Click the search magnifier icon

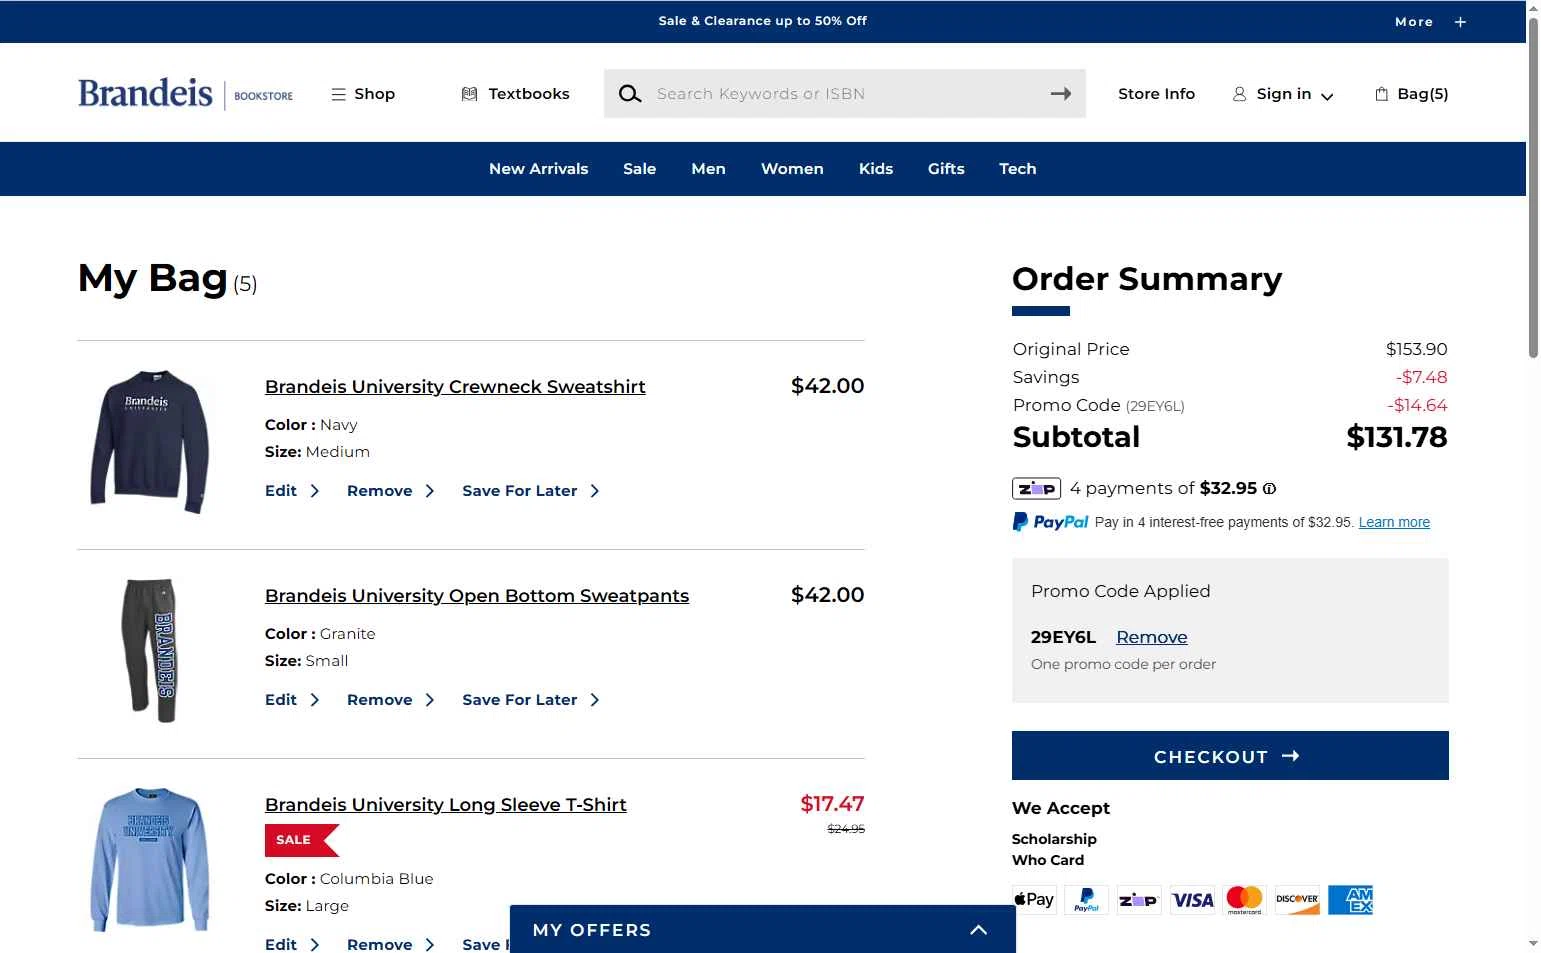[629, 94]
